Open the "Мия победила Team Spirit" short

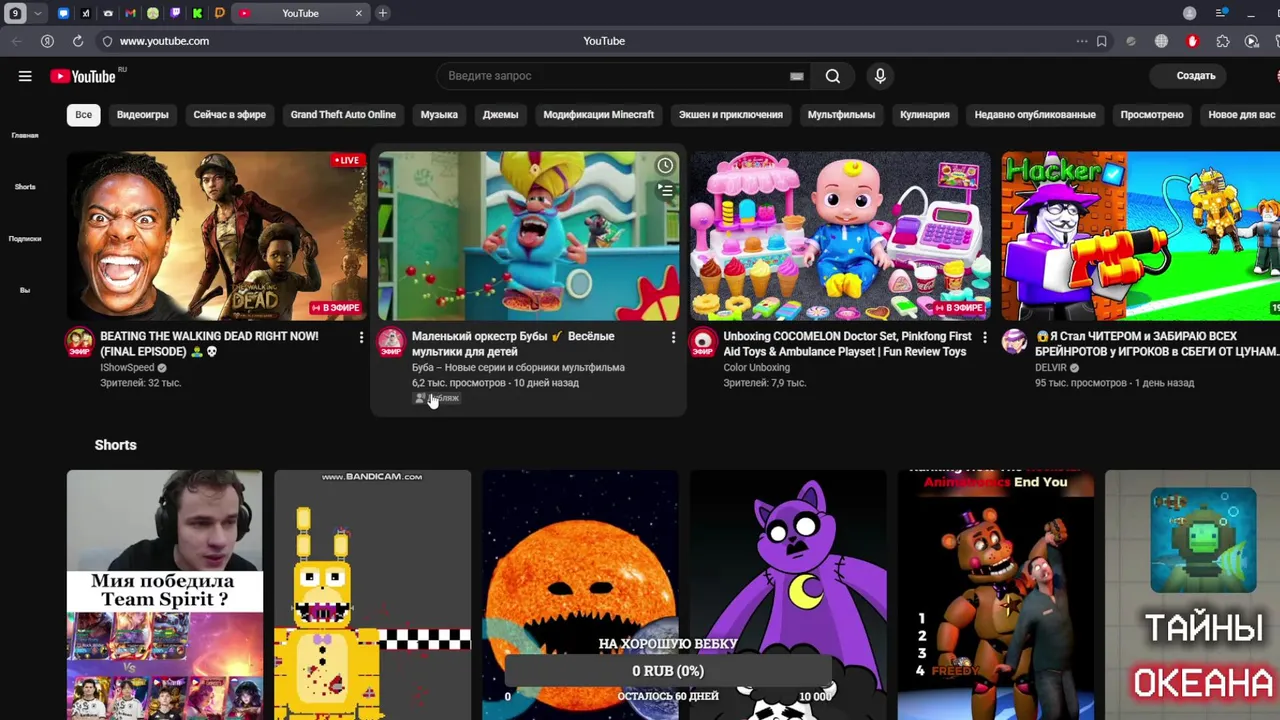tap(165, 595)
